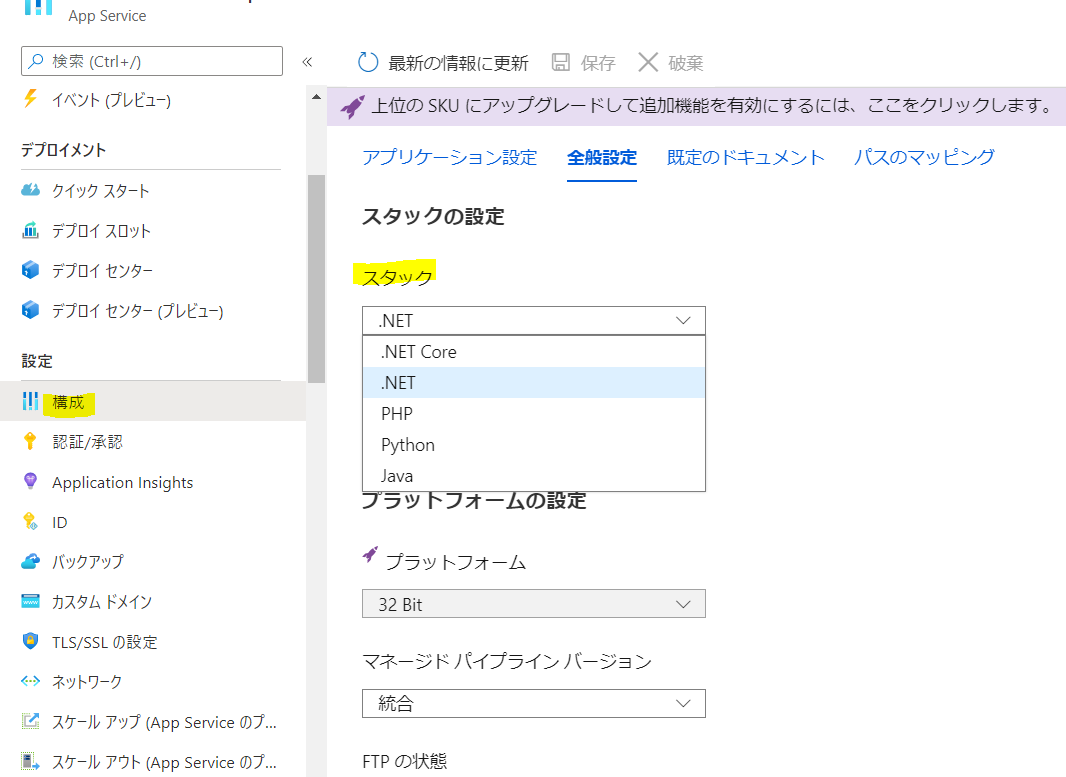Click the 破棄 button

coord(670,63)
